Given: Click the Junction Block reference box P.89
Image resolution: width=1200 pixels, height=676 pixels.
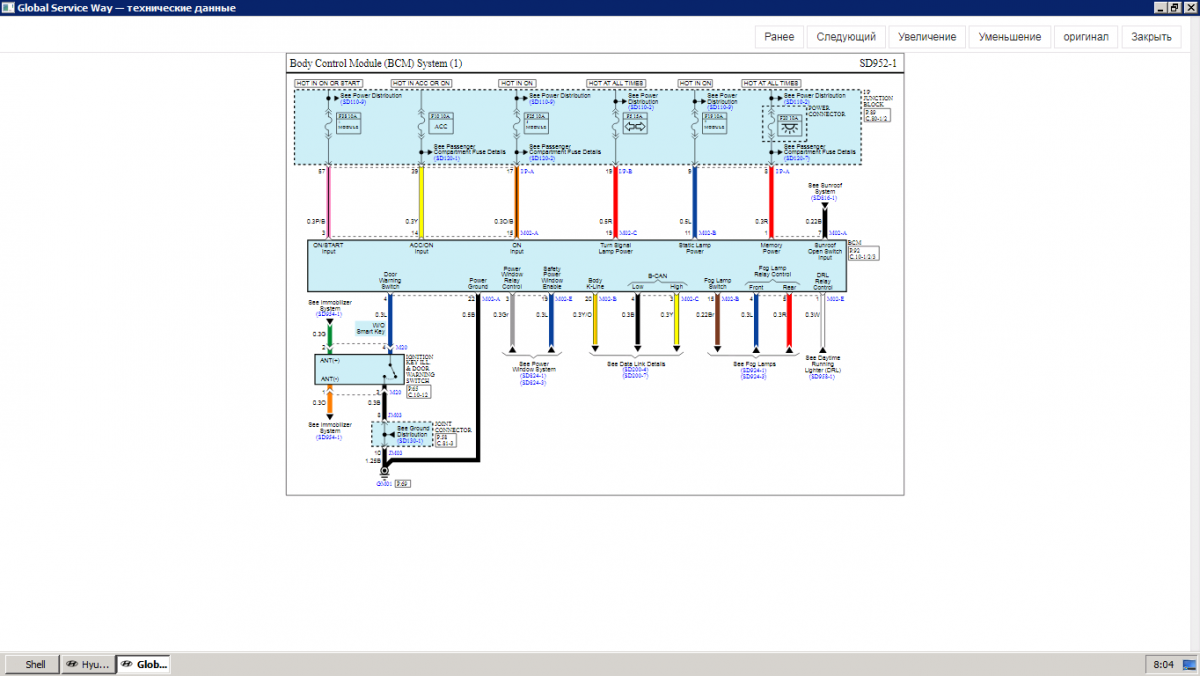Looking at the screenshot, I should coord(877,115).
